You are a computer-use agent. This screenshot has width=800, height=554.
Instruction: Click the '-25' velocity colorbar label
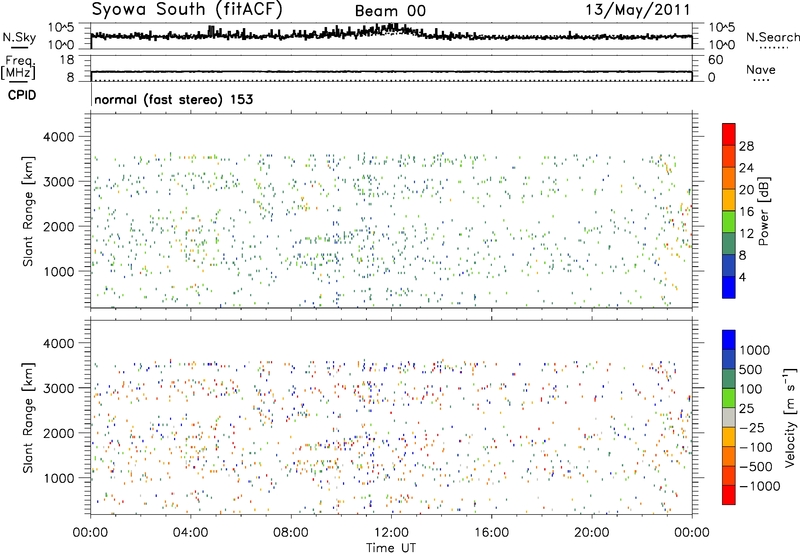click(x=753, y=427)
